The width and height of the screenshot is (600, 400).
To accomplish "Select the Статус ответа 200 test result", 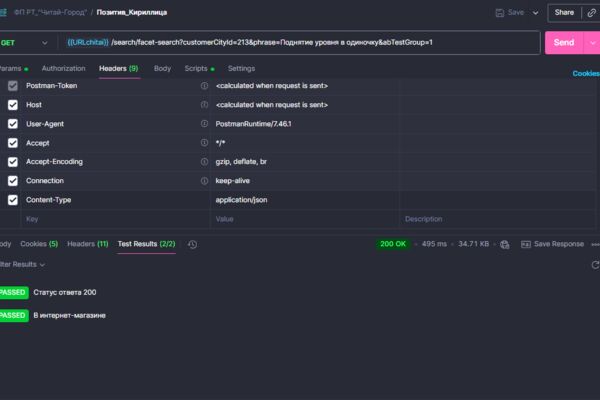I will click(x=65, y=292).
